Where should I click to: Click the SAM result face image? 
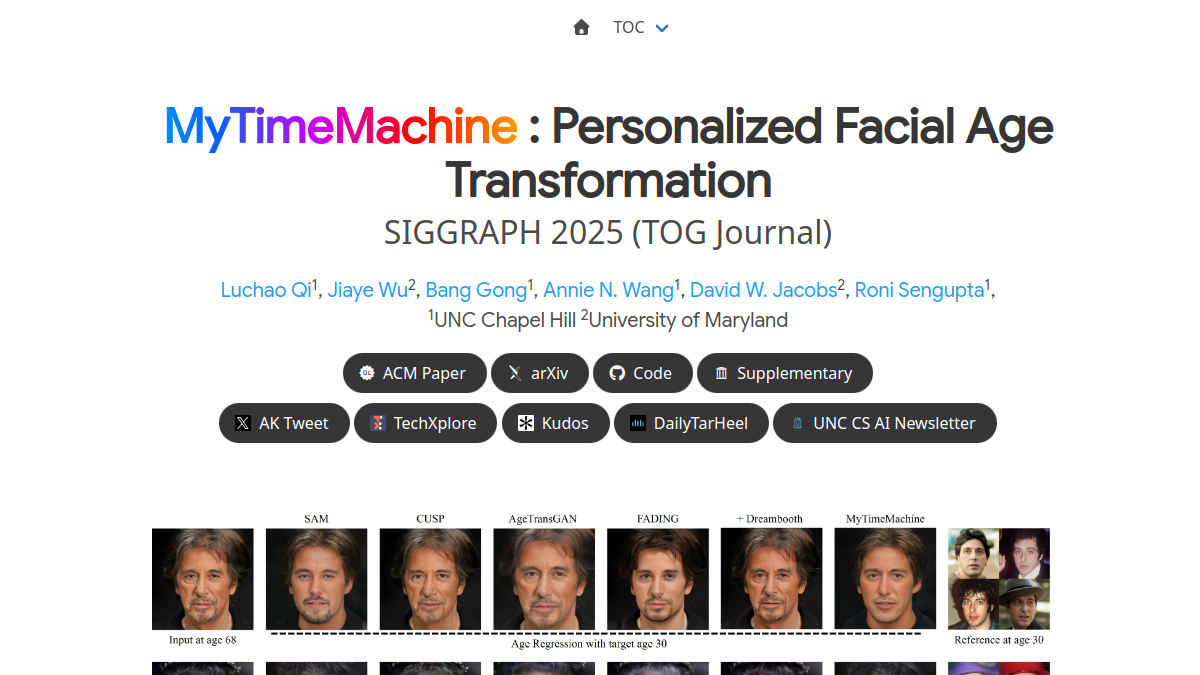click(316, 579)
